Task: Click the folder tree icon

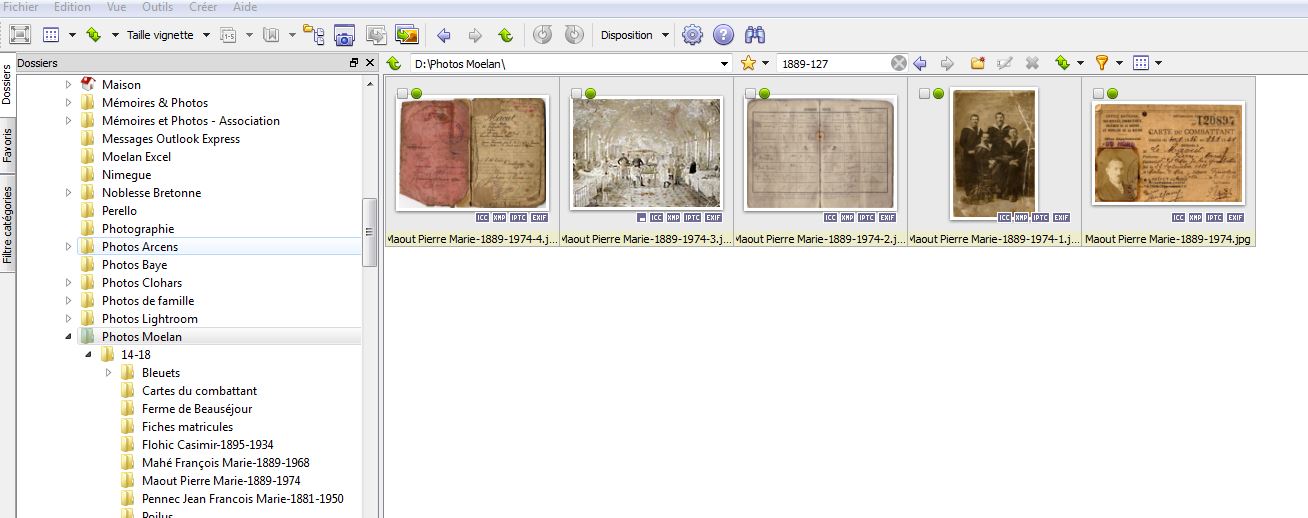Action: tap(313, 35)
